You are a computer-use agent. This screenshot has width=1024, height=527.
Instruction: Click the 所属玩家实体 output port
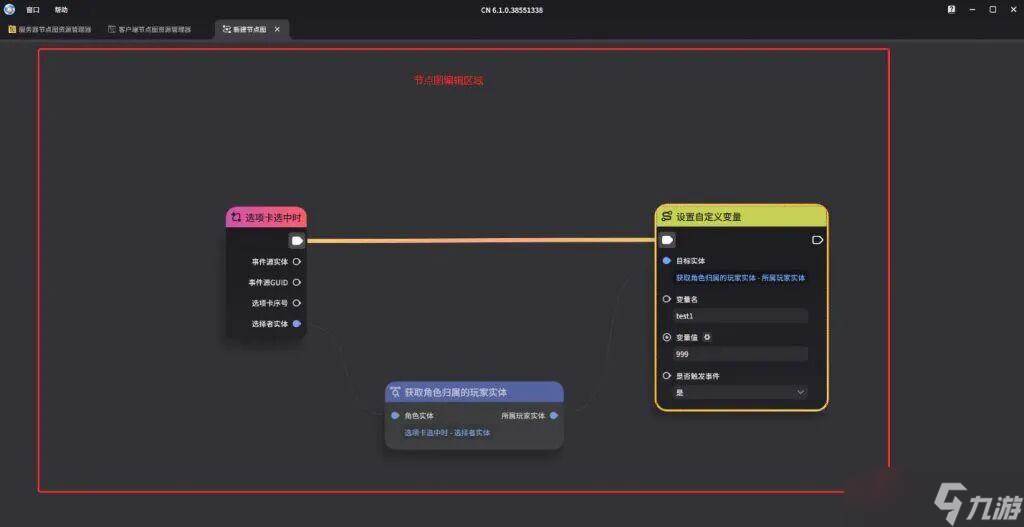point(554,416)
